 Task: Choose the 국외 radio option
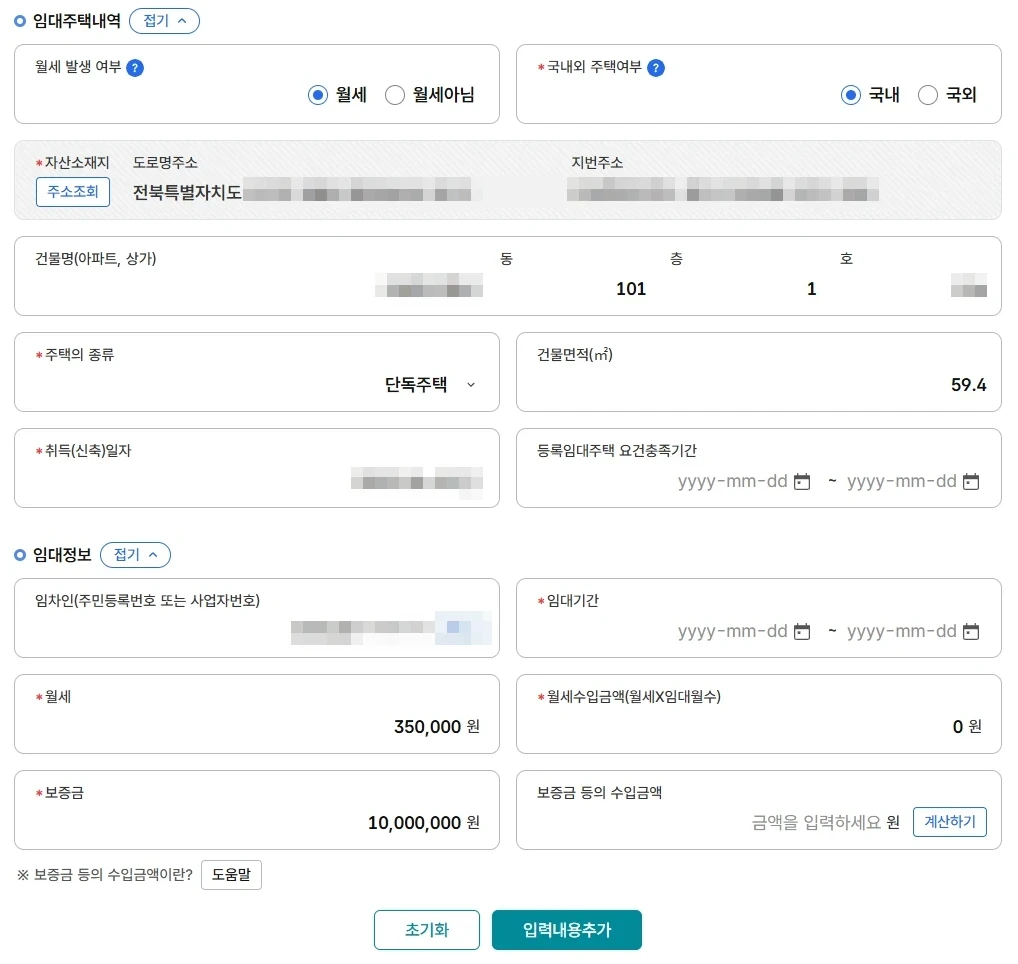tap(928, 95)
